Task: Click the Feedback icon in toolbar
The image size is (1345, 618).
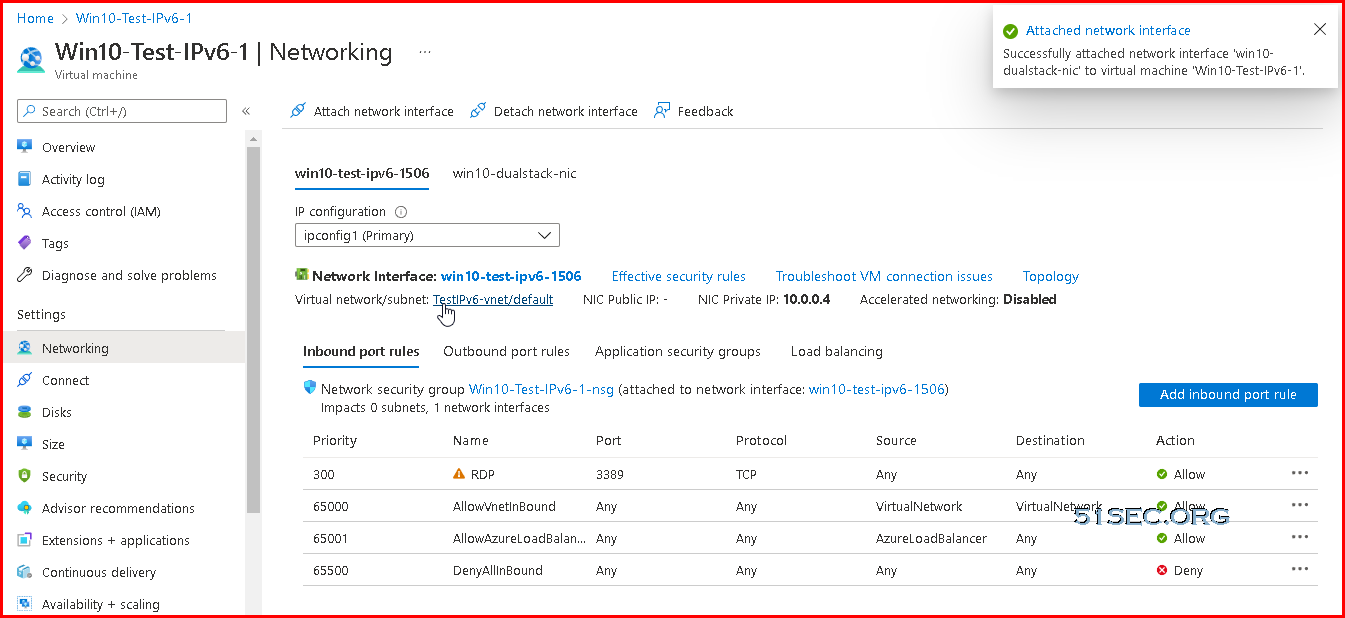Action: (x=662, y=111)
